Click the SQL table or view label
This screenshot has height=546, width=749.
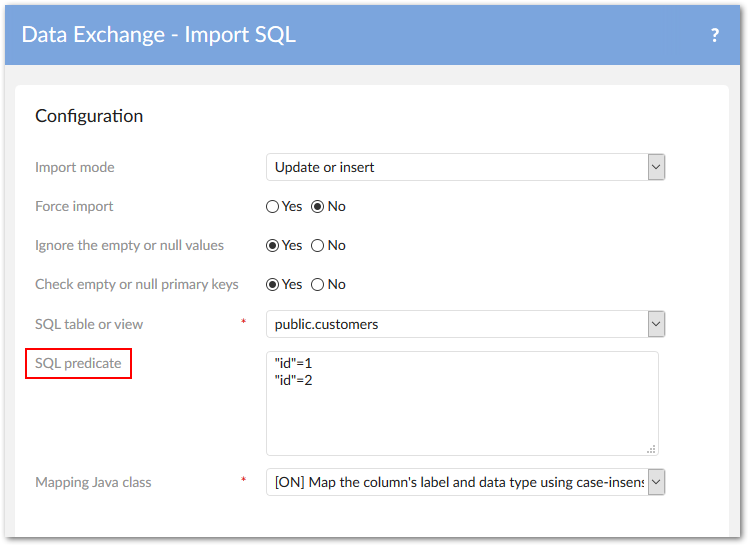(x=89, y=324)
